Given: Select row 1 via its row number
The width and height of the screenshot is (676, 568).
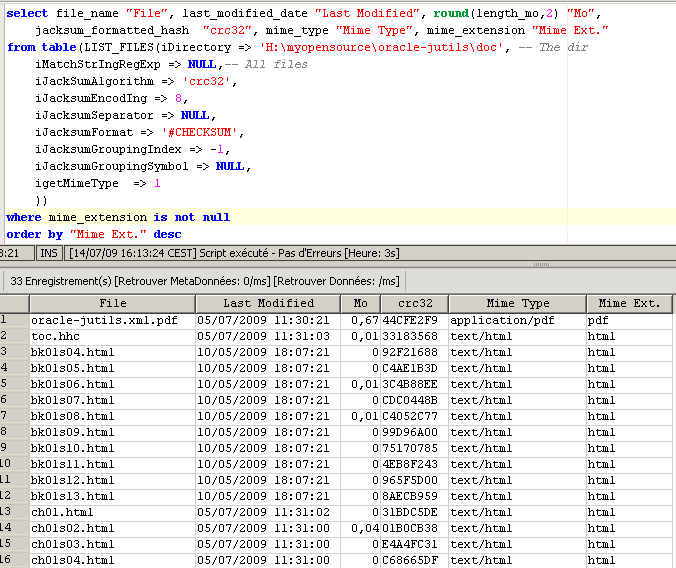Looking at the screenshot, I should [13, 320].
